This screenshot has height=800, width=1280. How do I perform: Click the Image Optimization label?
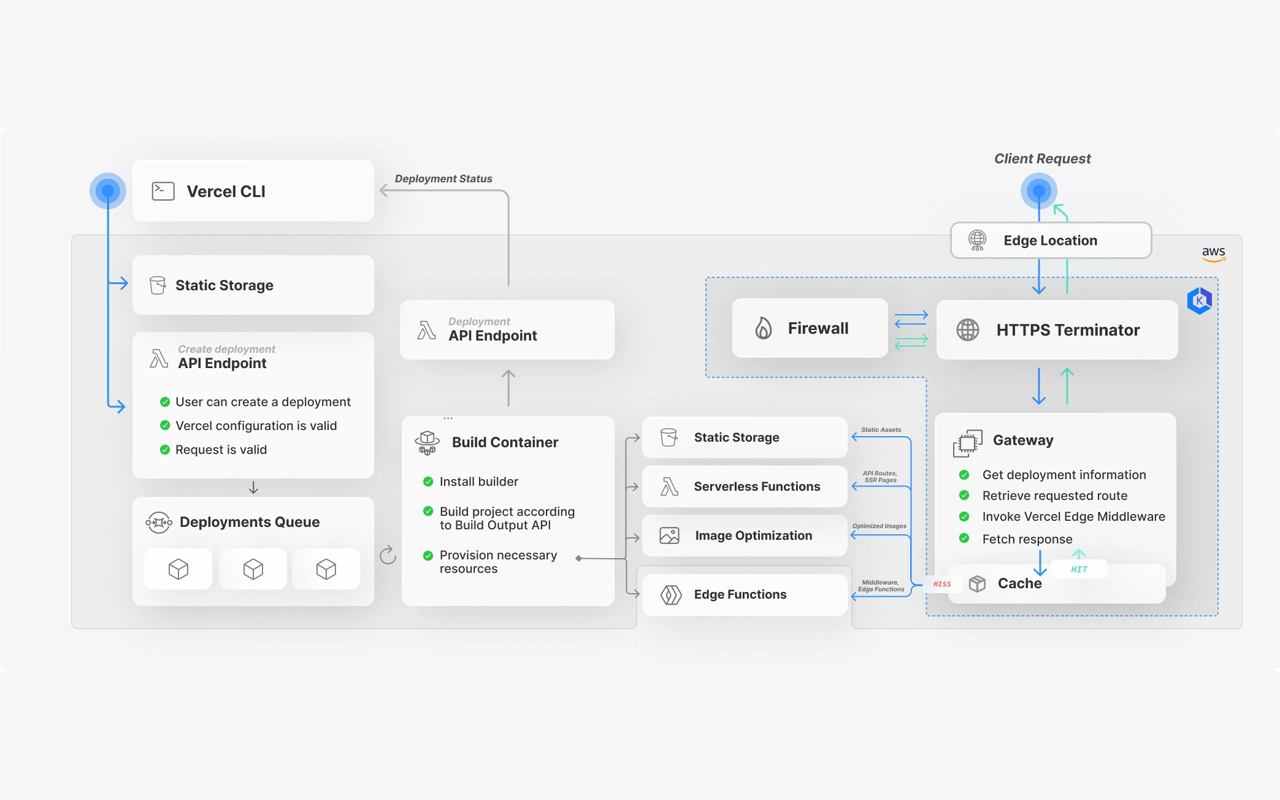754,535
